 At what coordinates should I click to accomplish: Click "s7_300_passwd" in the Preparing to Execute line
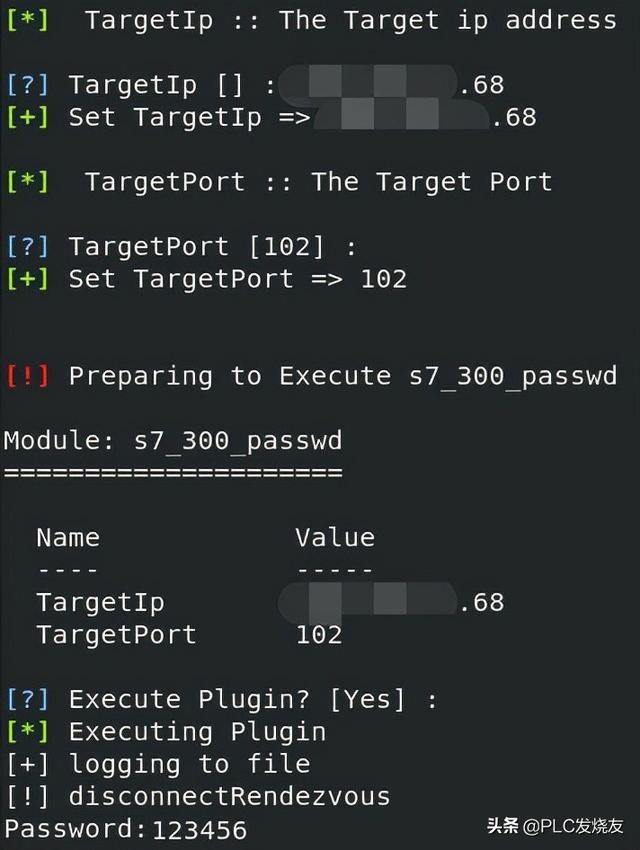(513, 376)
